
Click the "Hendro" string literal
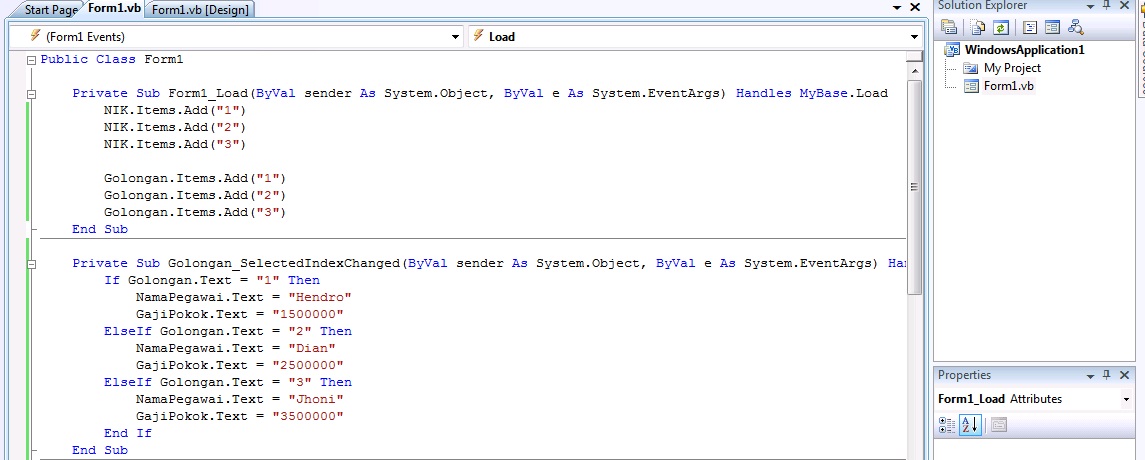coord(320,297)
